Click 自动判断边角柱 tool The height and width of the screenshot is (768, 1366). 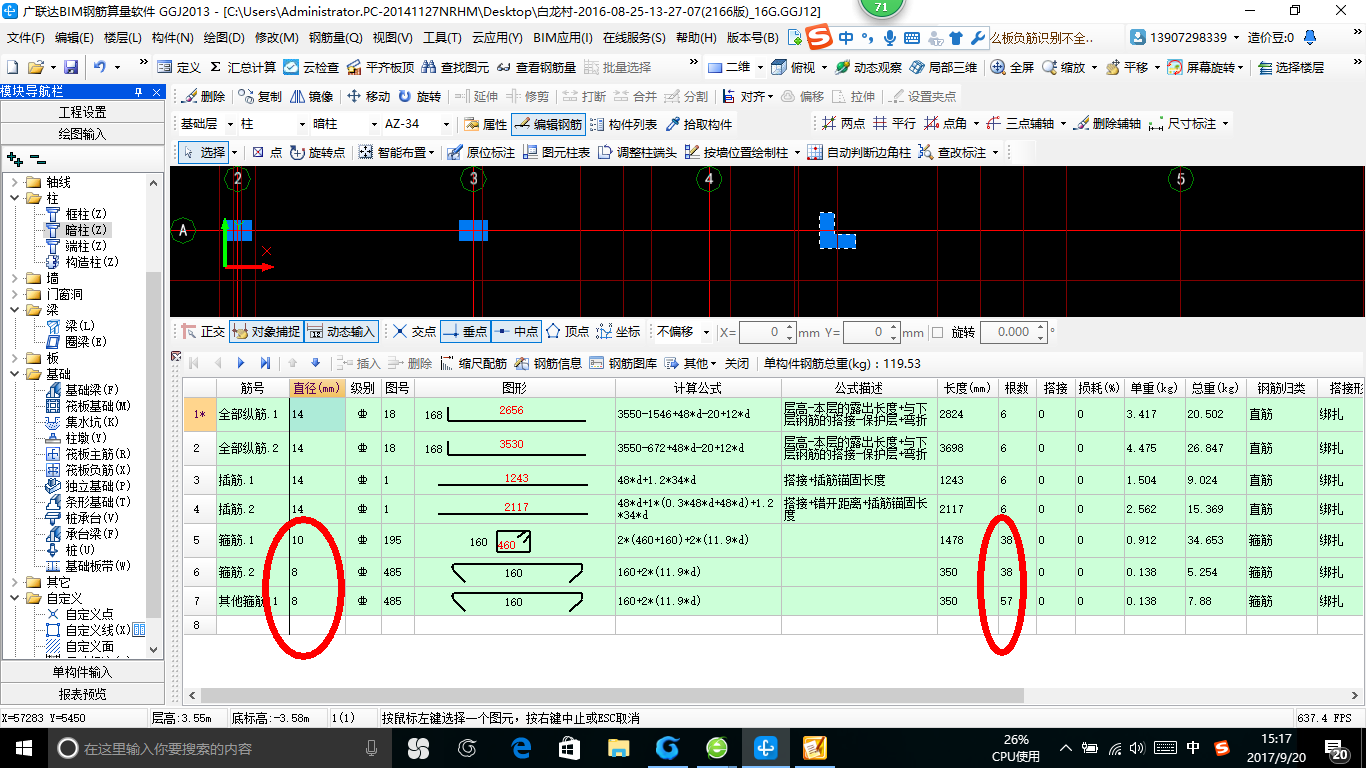tap(859, 152)
